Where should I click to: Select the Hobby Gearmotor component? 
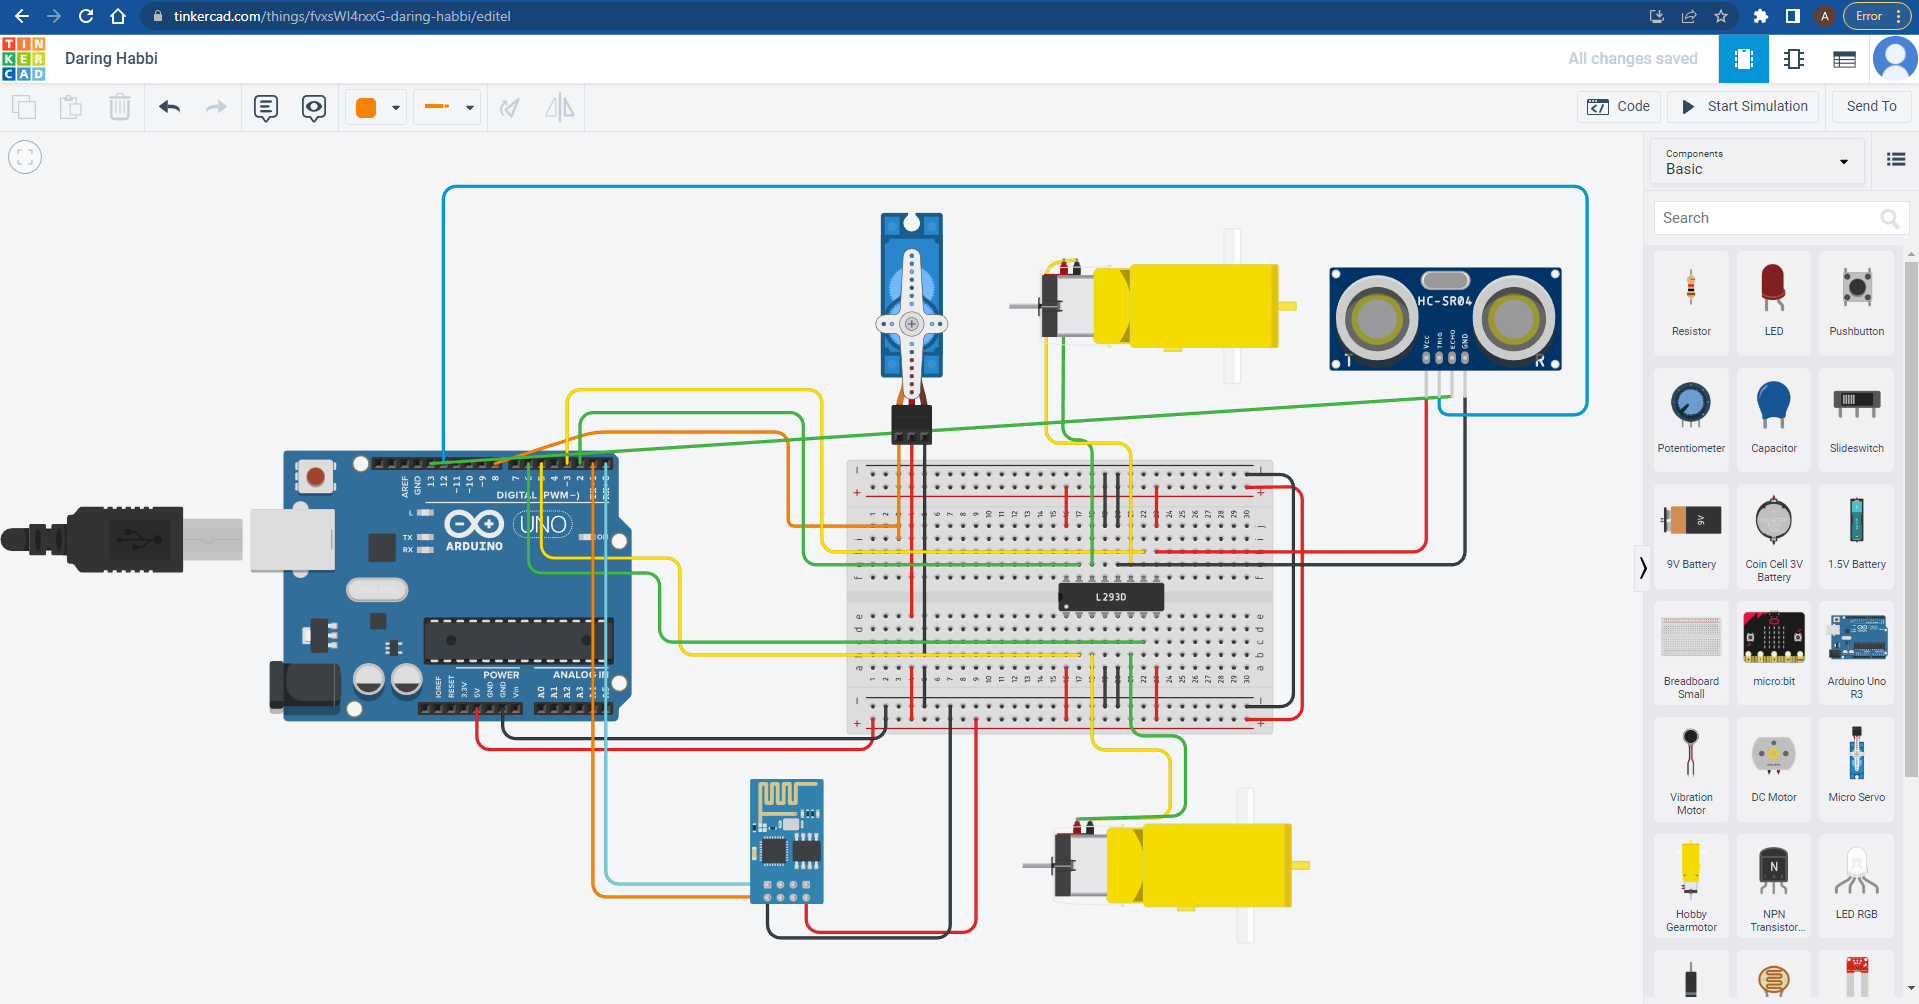pos(1691,886)
